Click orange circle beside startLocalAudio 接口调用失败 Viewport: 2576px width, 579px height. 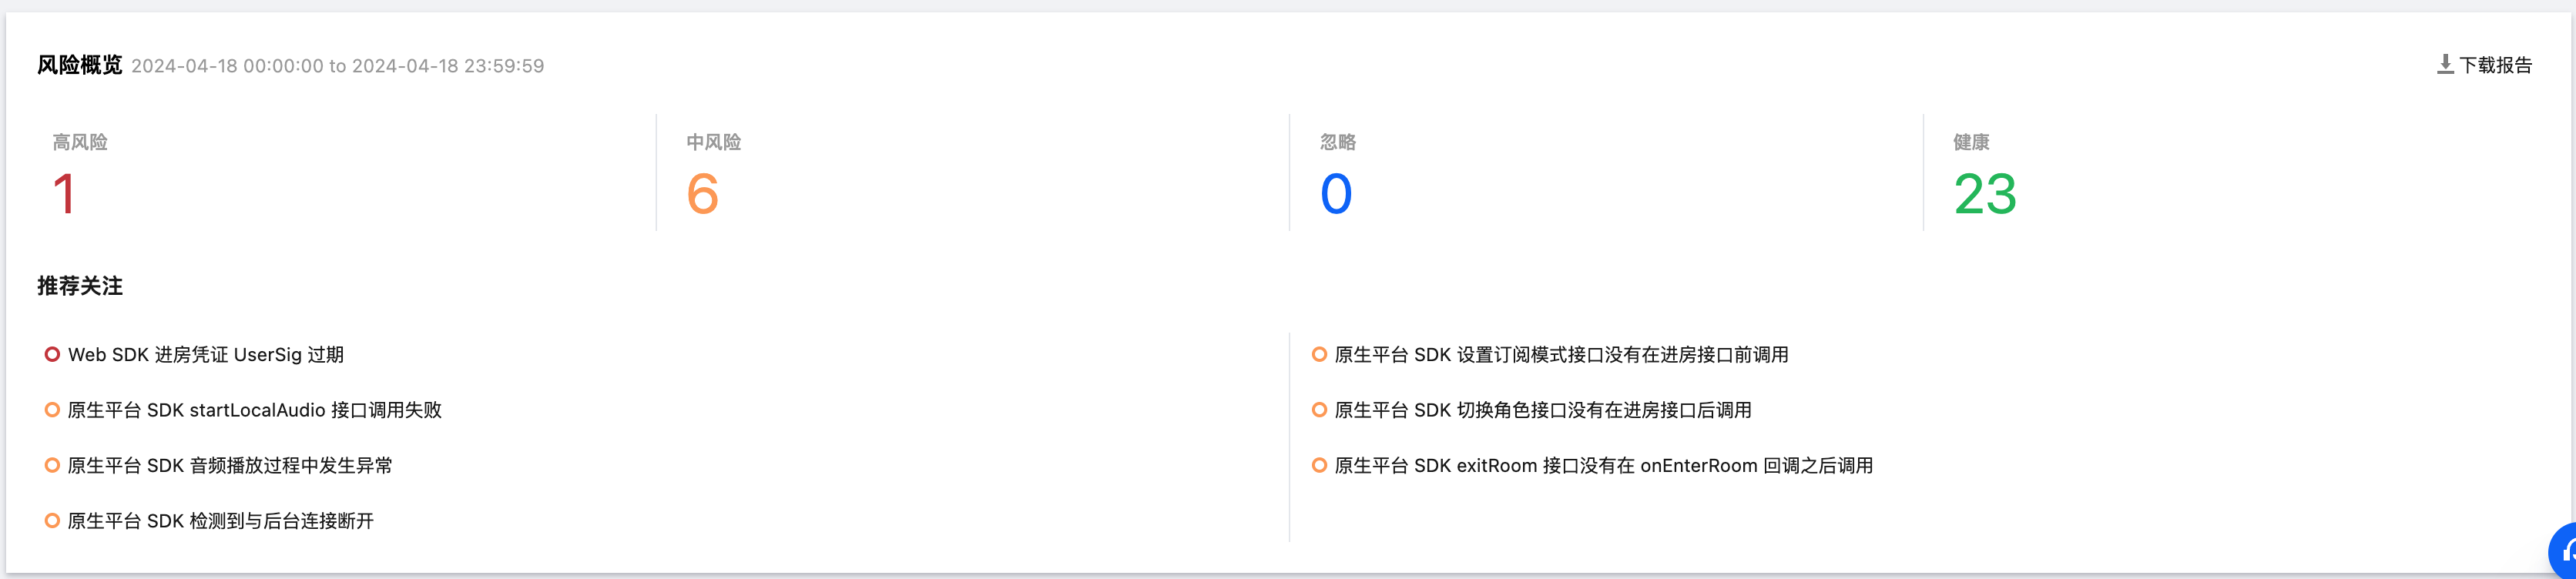(x=52, y=410)
